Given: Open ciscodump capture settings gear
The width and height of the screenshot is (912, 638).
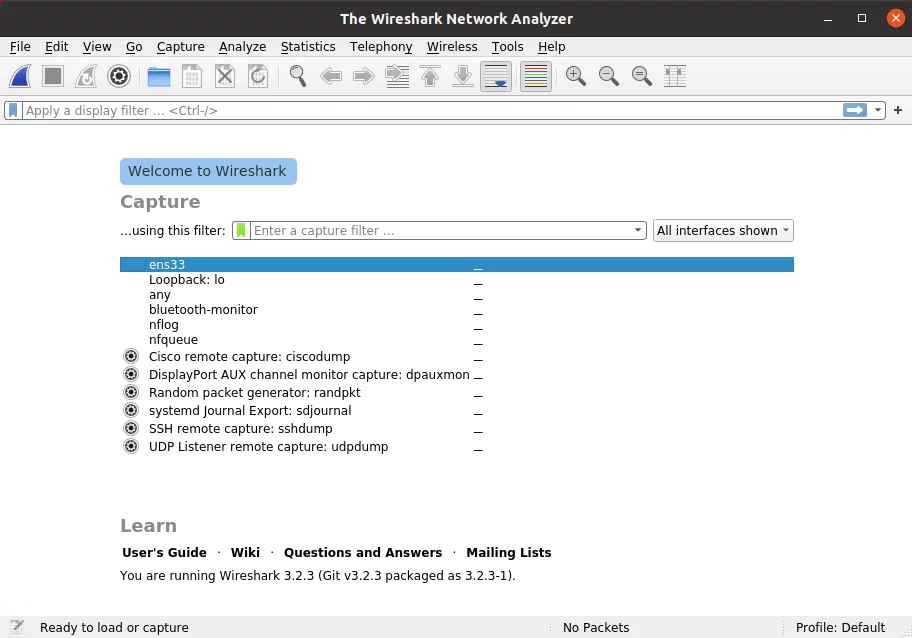Looking at the screenshot, I should [x=131, y=357].
